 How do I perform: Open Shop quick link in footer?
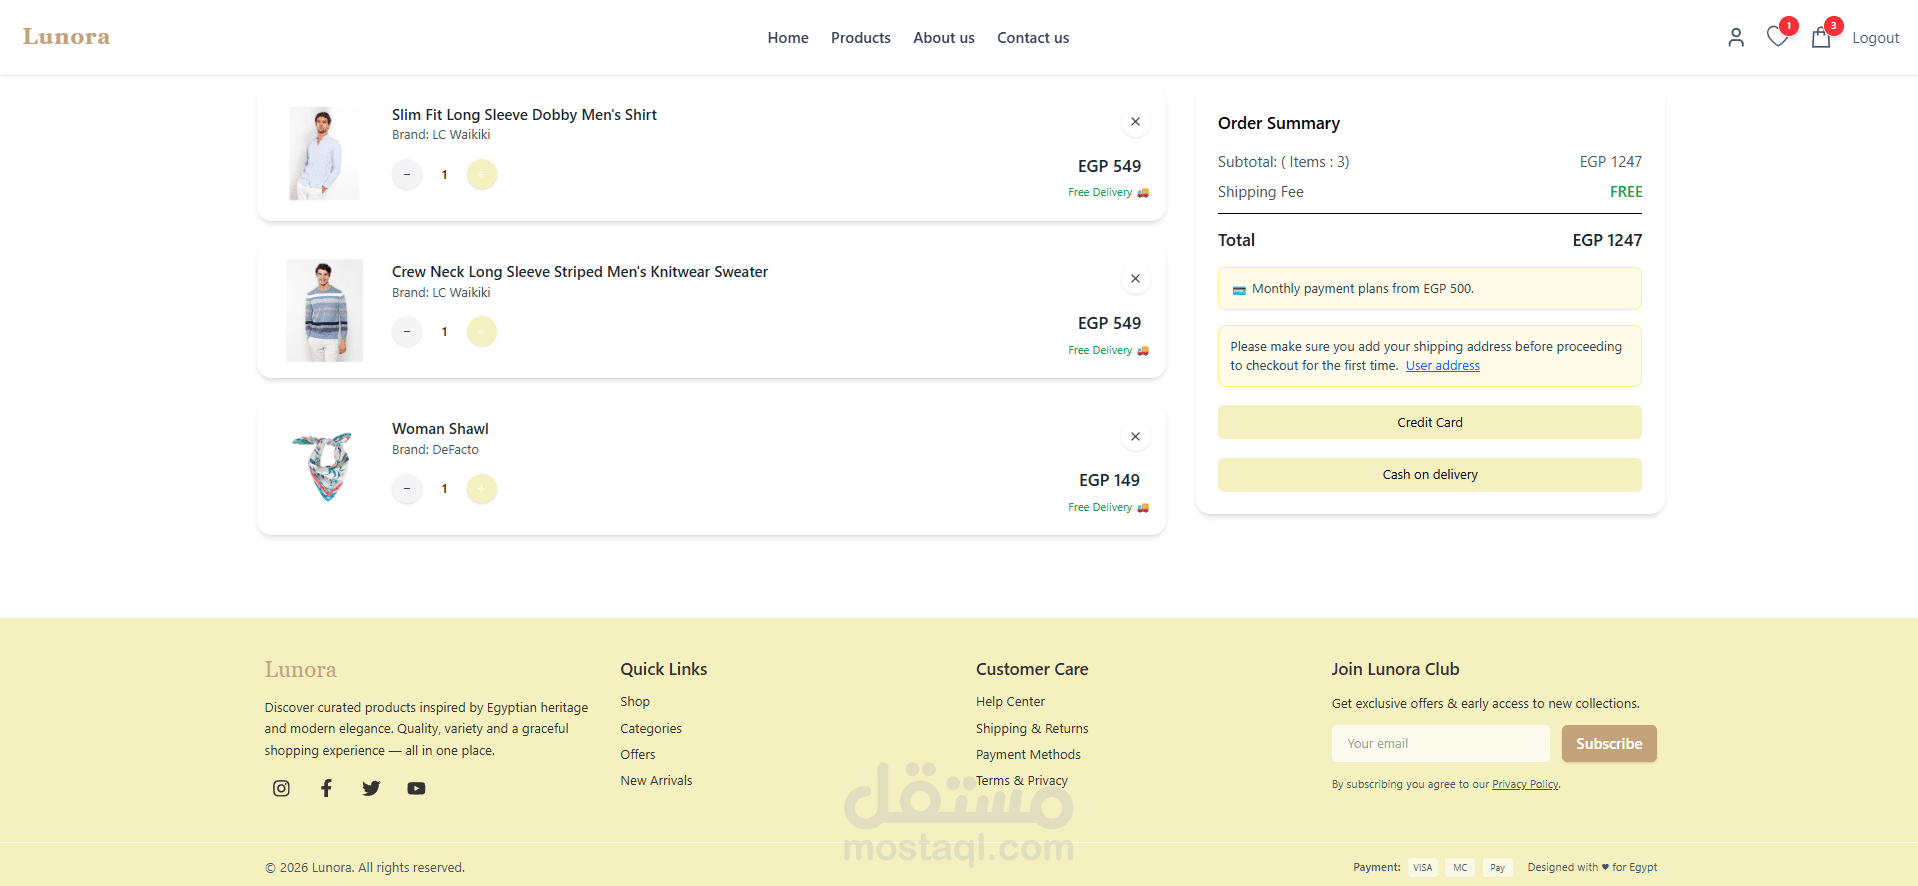(x=635, y=702)
